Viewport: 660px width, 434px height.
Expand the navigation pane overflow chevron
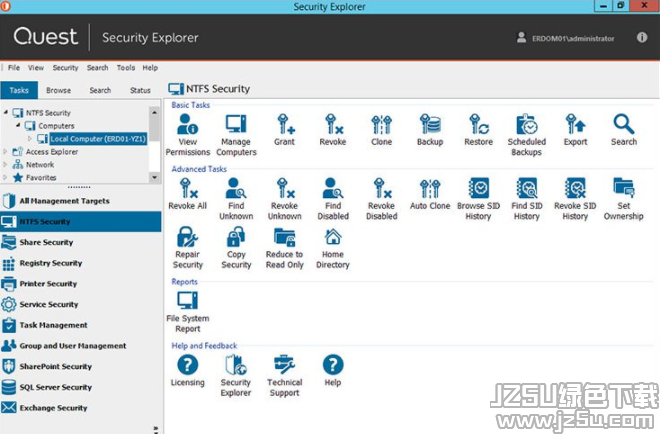pyautogui.click(x=156, y=429)
